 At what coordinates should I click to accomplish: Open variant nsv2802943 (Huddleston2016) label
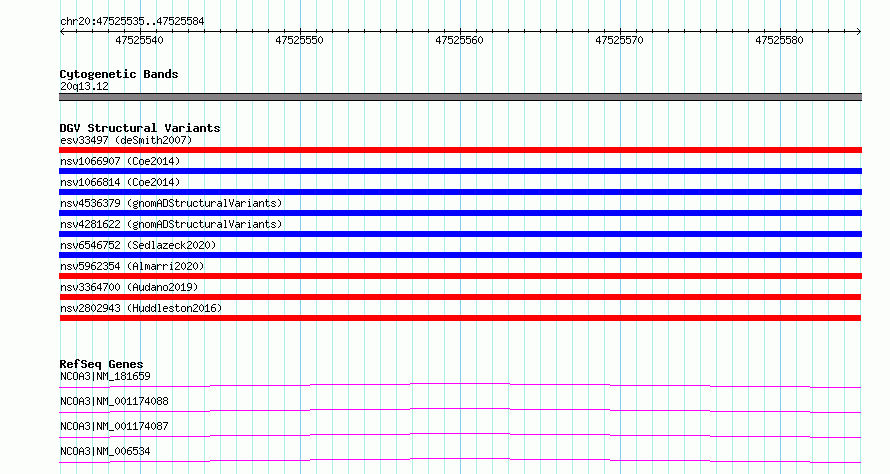click(141, 308)
